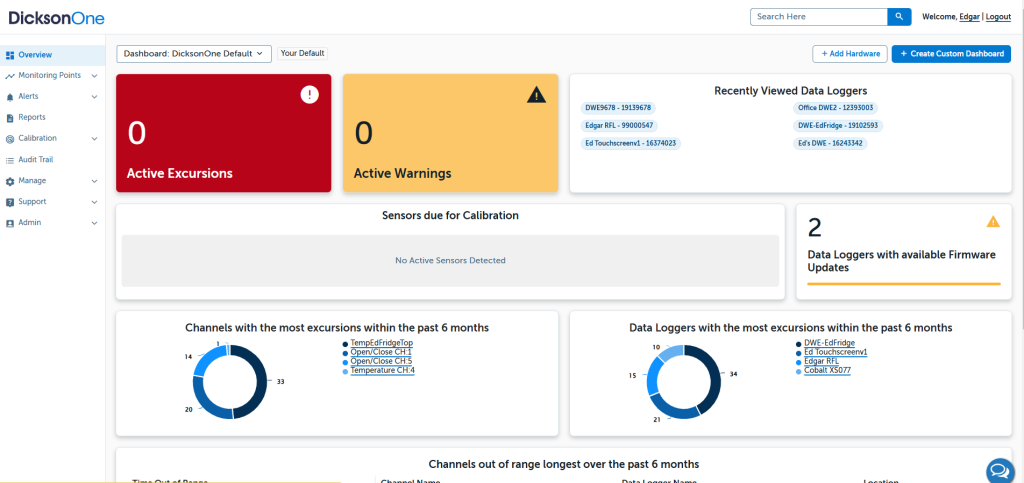Click the TempEdFridgeTop legend color dot
The height and width of the screenshot is (483, 1024).
345,343
